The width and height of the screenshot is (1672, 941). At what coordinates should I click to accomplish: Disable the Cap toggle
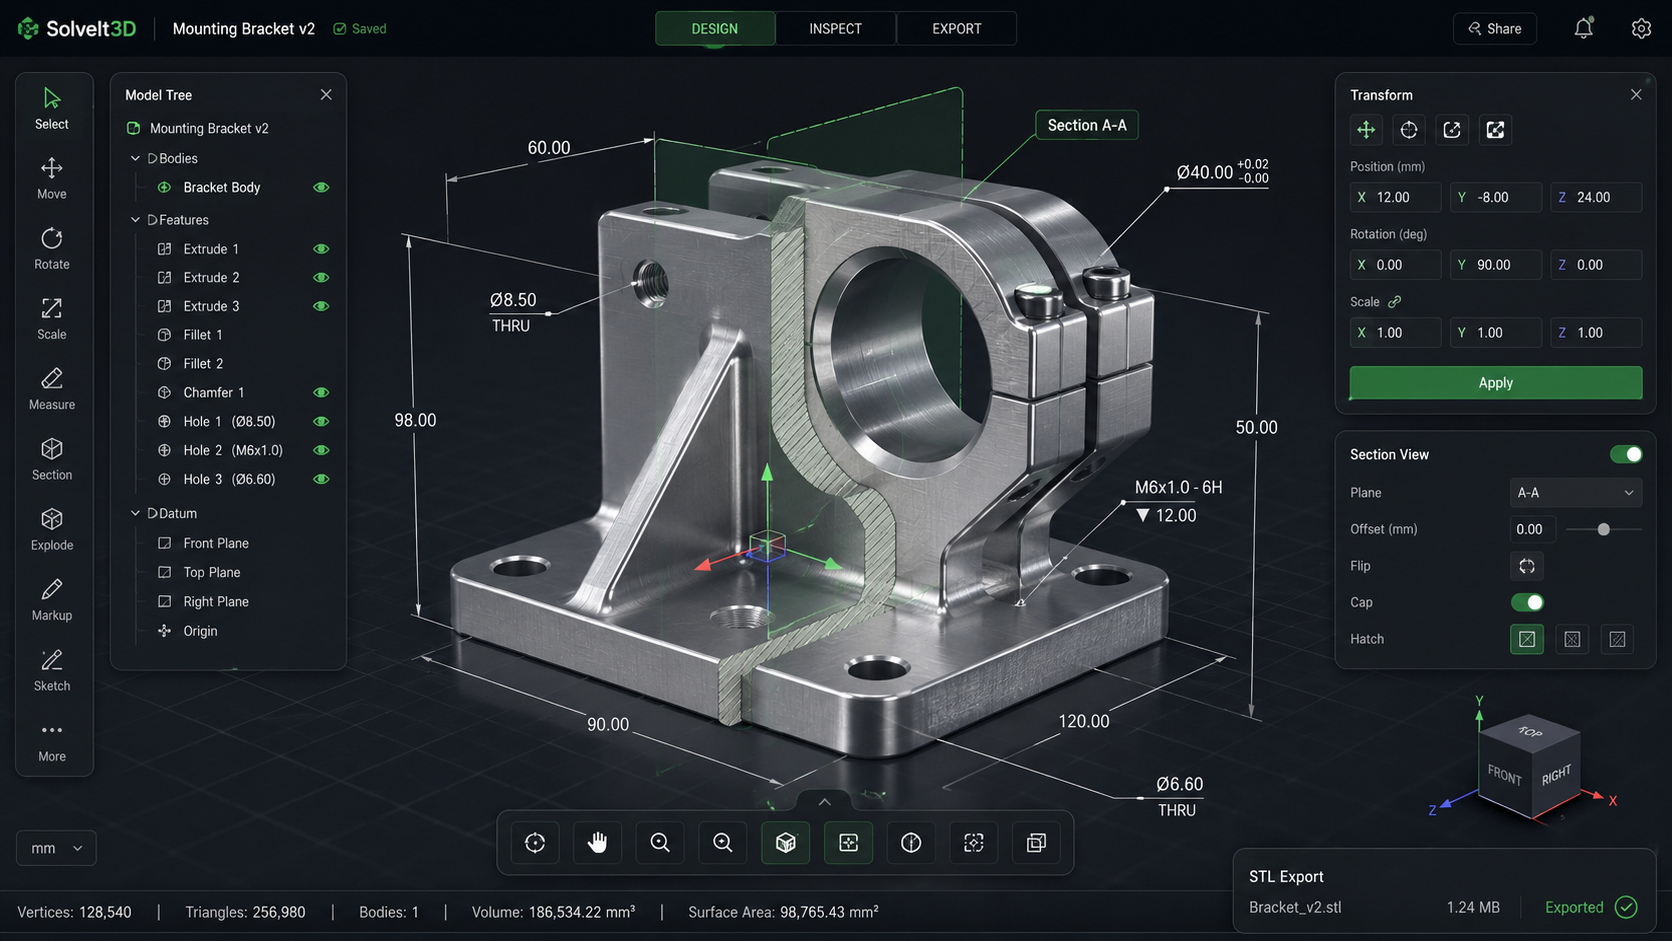(x=1527, y=602)
